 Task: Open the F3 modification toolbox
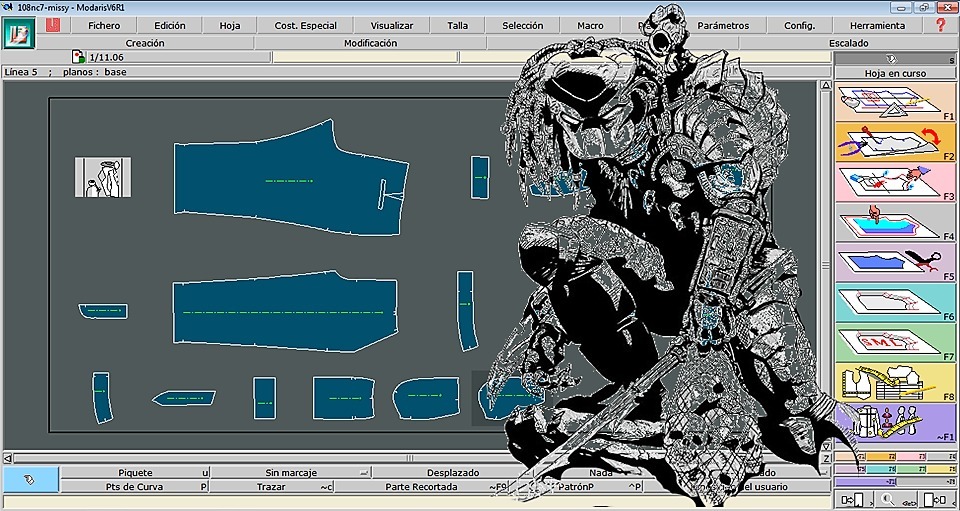[x=895, y=182]
